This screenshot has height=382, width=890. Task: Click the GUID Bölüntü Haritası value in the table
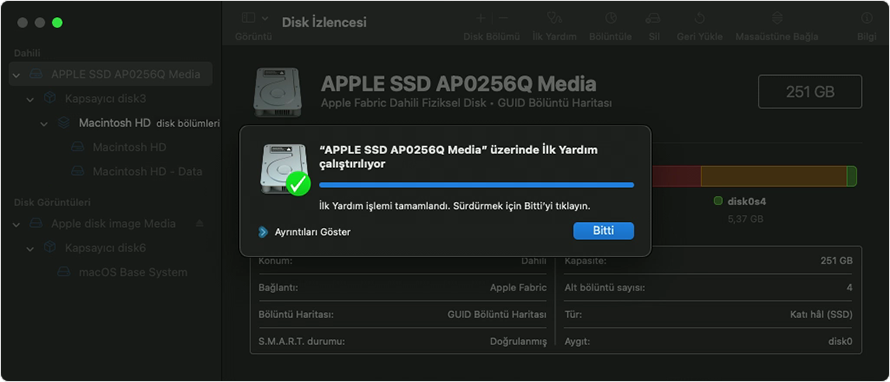[x=497, y=314]
